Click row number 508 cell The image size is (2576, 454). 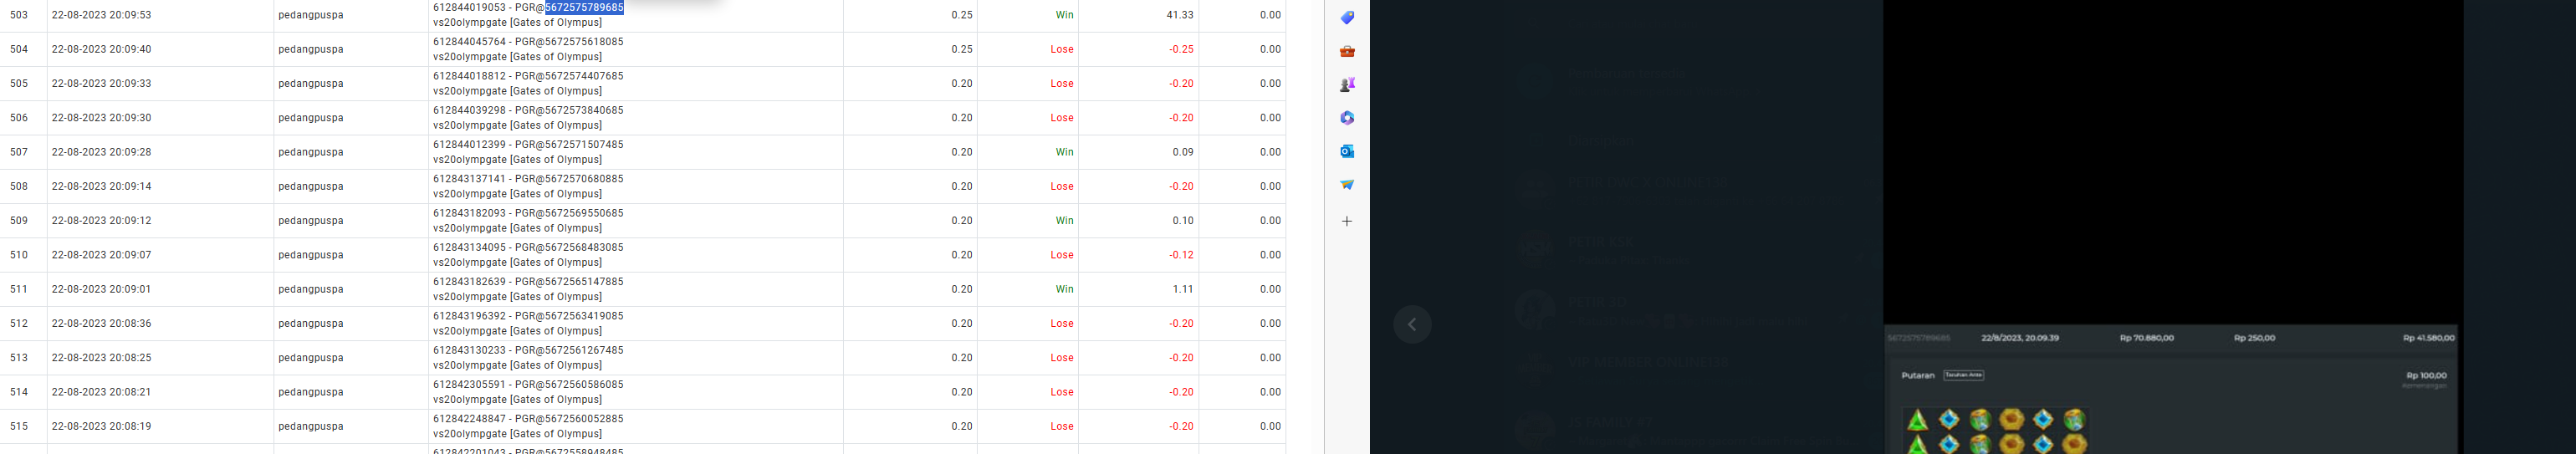[19, 186]
